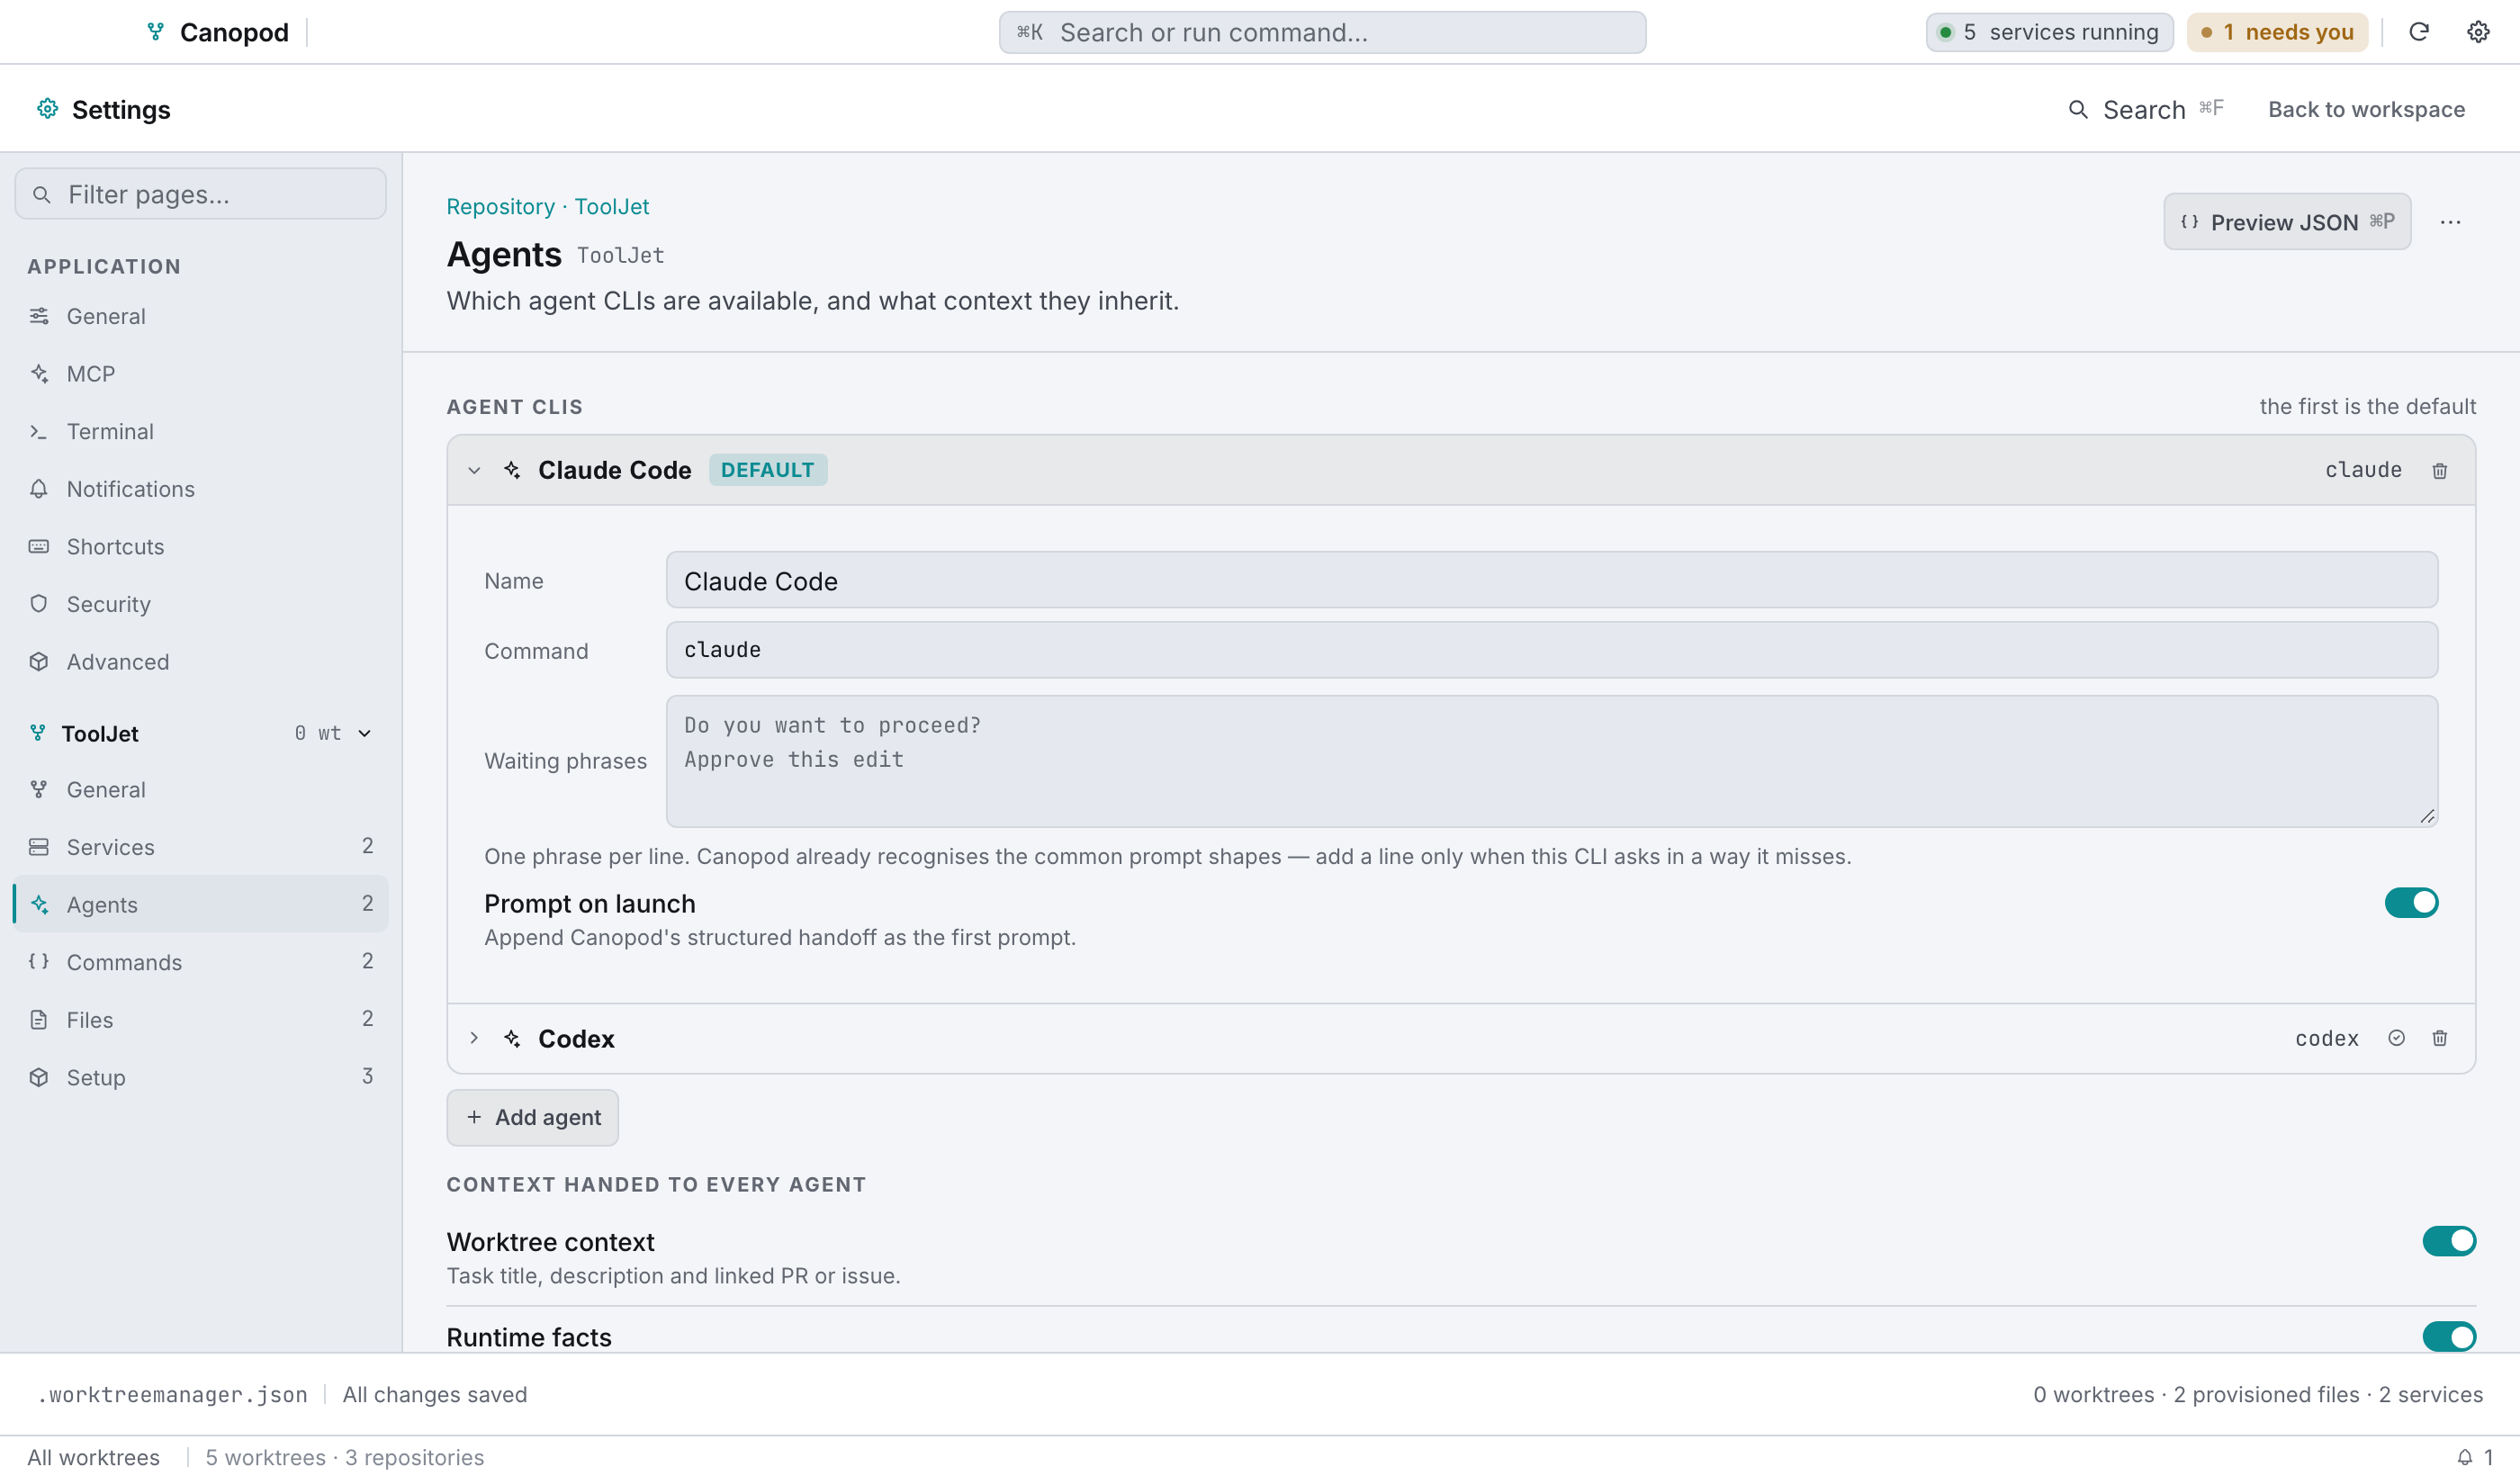This screenshot has width=2520, height=1476.
Task: Open the Terminal settings page
Action: click(x=200, y=431)
